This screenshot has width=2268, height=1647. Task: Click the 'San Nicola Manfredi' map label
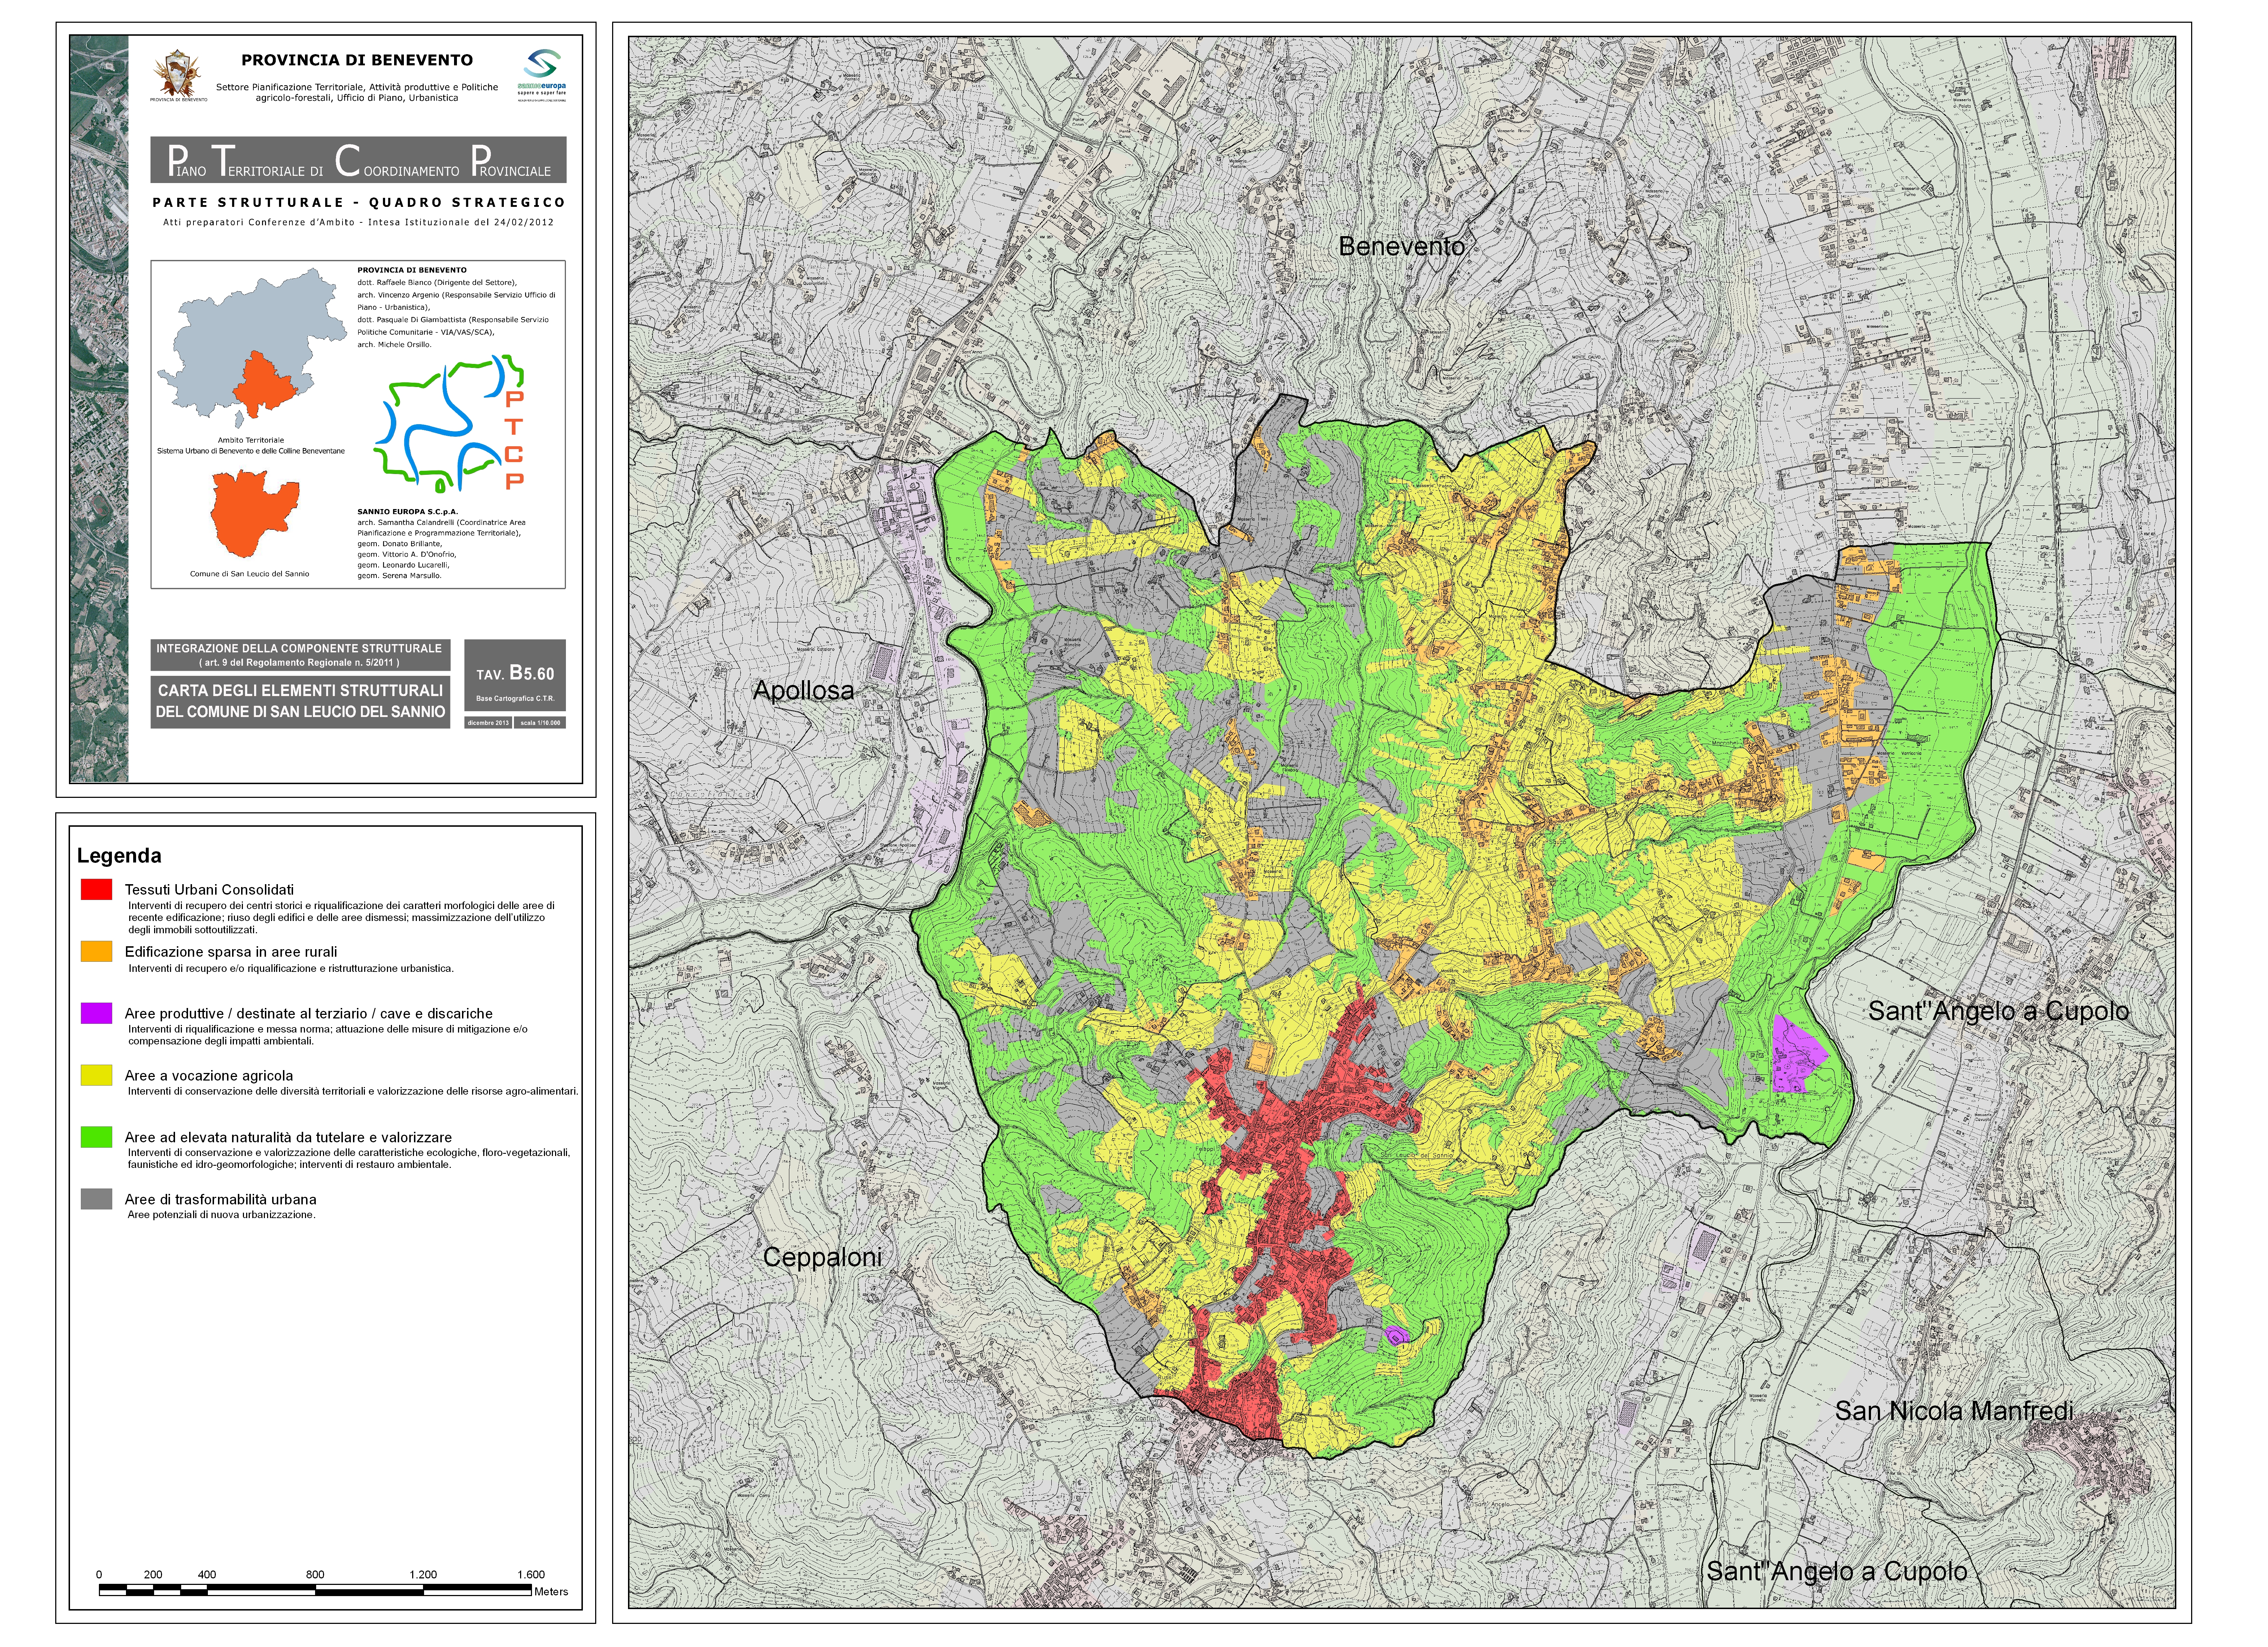click(1954, 1411)
